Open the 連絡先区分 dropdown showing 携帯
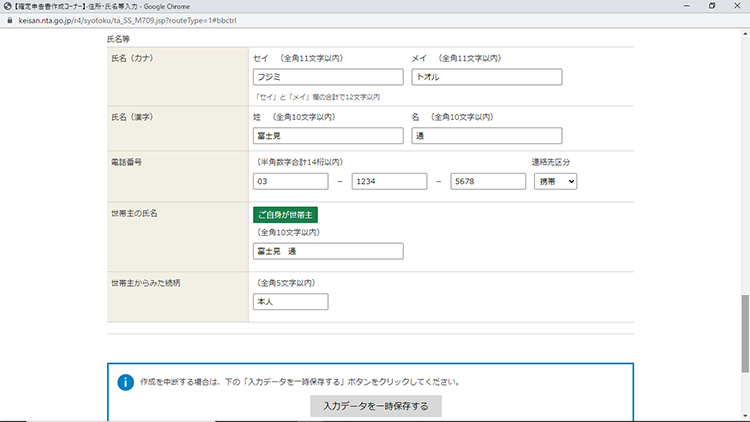The image size is (750, 422). (556, 181)
